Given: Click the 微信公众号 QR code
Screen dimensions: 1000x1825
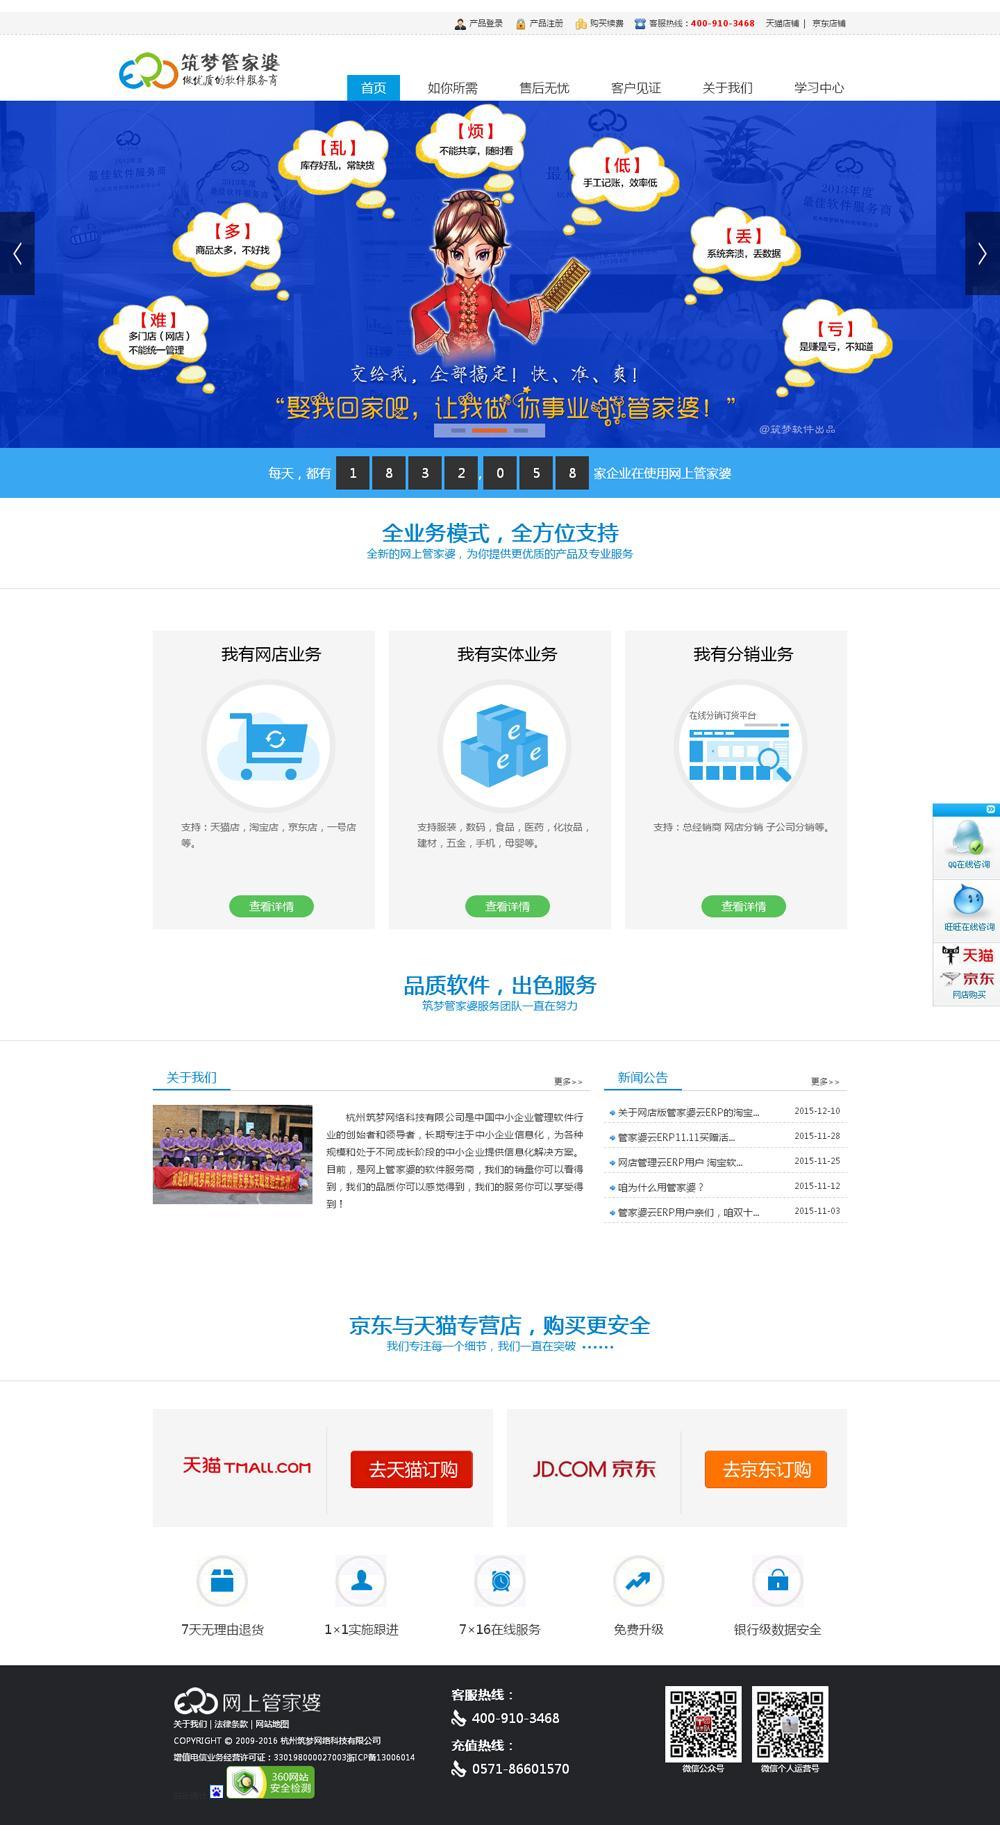Looking at the screenshot, I should tap(703, 1724).
